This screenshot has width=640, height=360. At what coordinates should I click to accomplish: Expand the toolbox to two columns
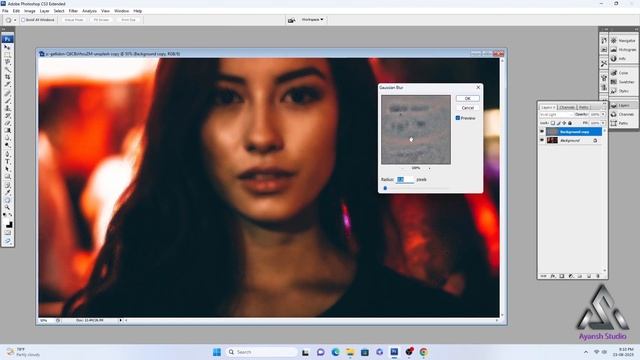tap(4, 29)
